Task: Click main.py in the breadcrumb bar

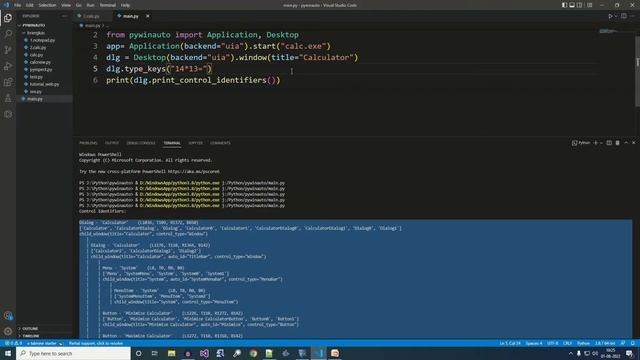Action: click(x=92, y=25)
